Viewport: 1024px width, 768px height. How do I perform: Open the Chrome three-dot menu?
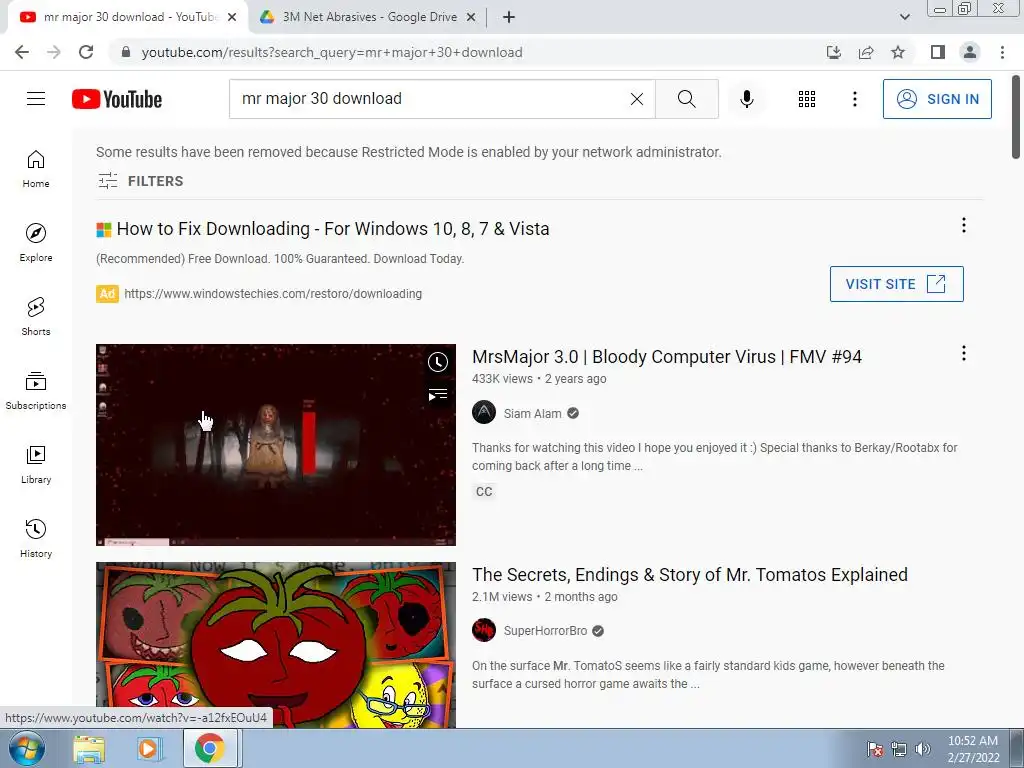click(1002, 52)
